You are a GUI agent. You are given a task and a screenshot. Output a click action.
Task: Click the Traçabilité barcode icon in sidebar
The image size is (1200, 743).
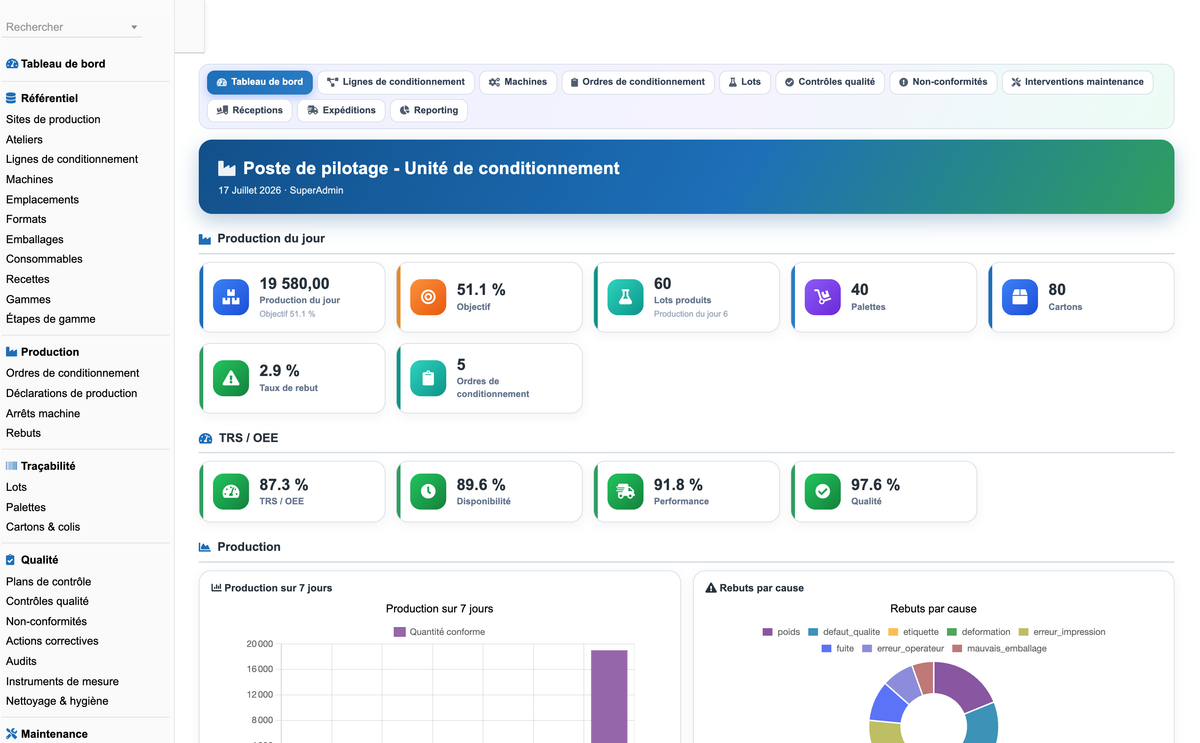pyautogui.click(x=12, y=466)
